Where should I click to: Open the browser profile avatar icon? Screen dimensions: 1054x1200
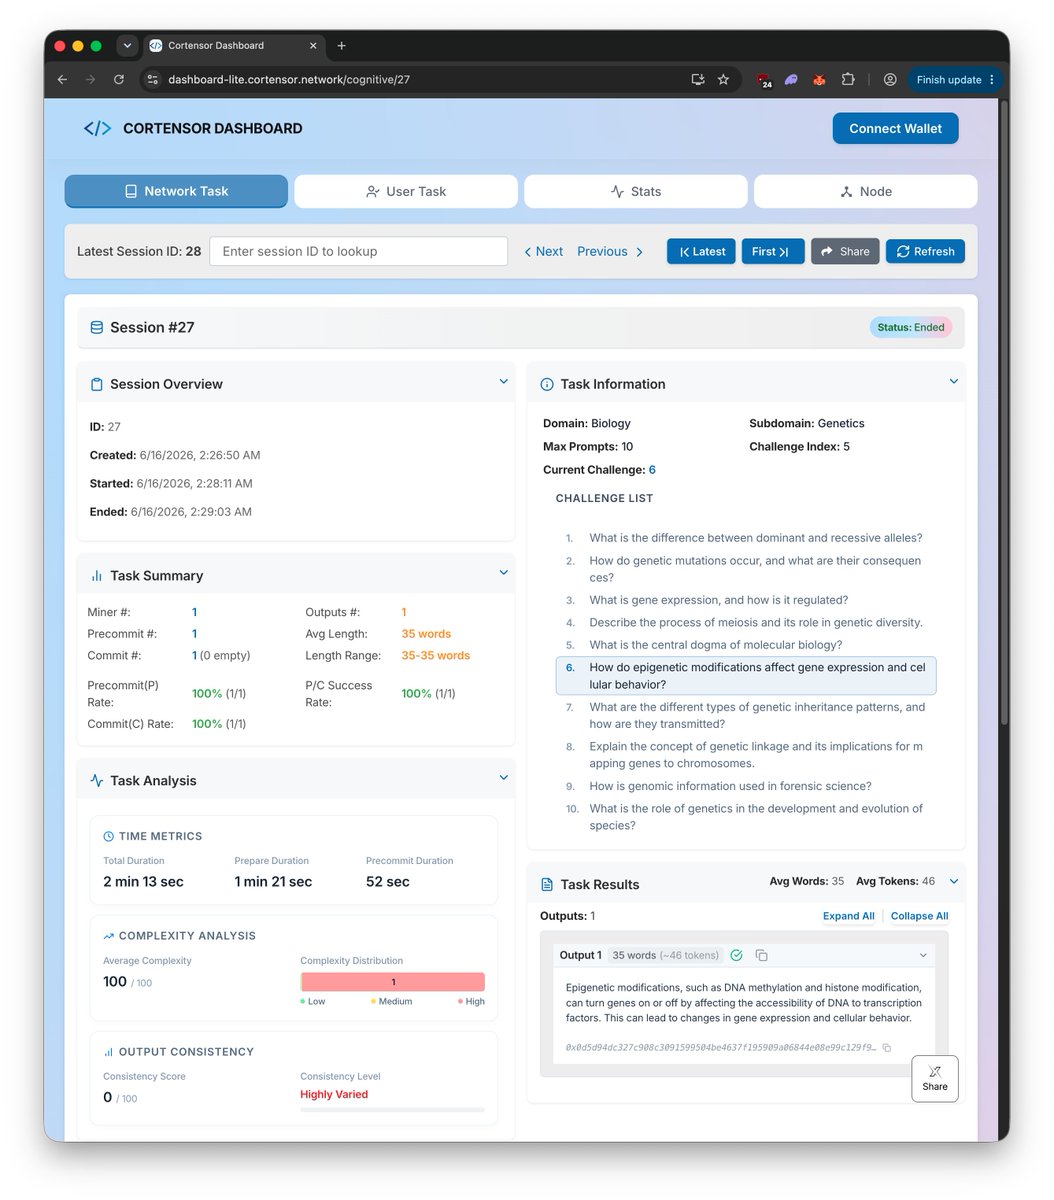coord(890,80)
